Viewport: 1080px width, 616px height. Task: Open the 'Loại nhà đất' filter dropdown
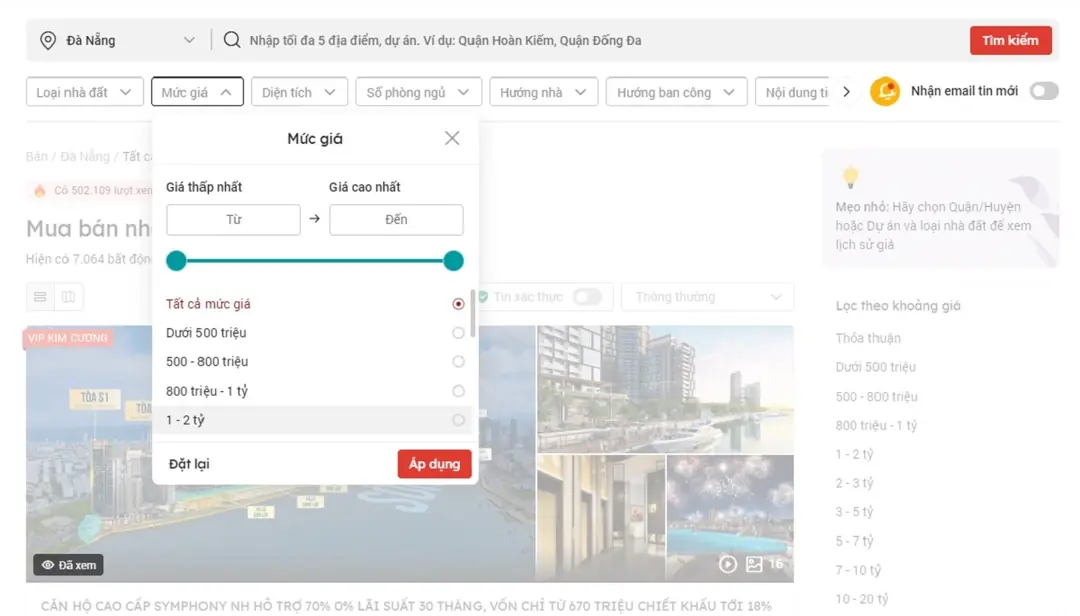[84, 91]
